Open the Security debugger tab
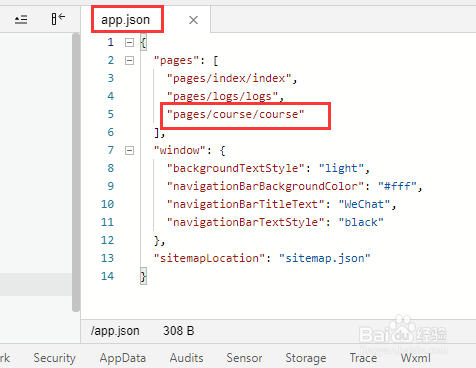Screen dimensions: 476x368 tap(55, 358)
